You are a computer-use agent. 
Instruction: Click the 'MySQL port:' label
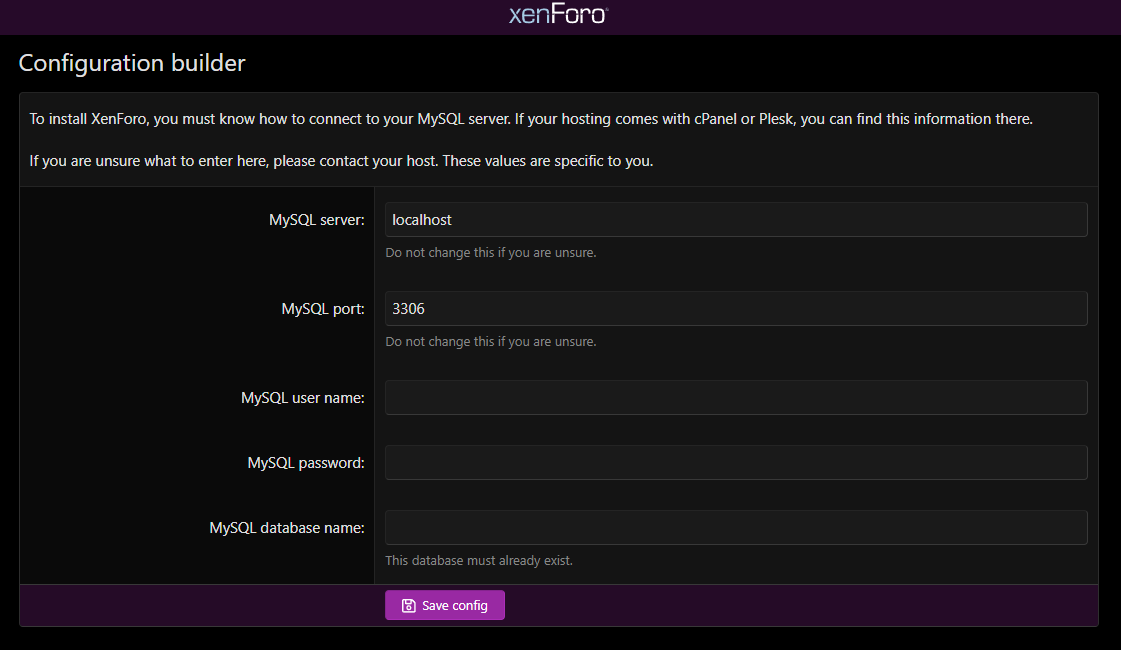(x=323, y=309)
